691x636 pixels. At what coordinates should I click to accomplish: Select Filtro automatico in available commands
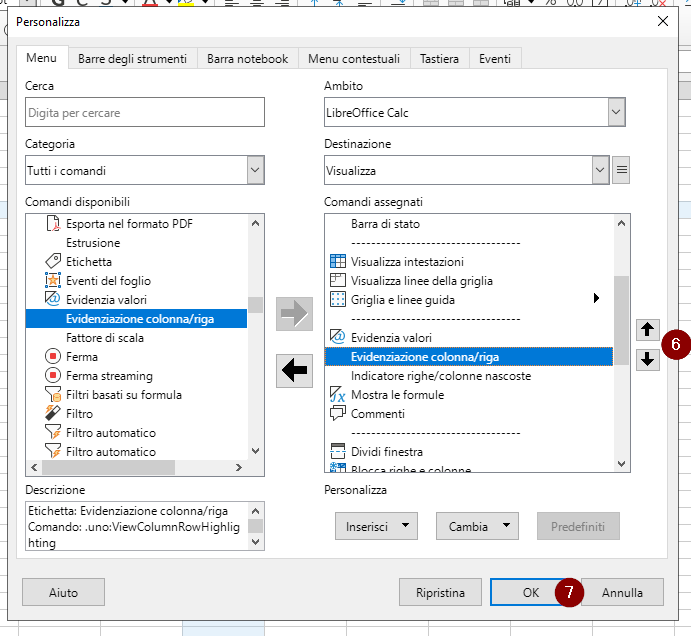(110, 433)
